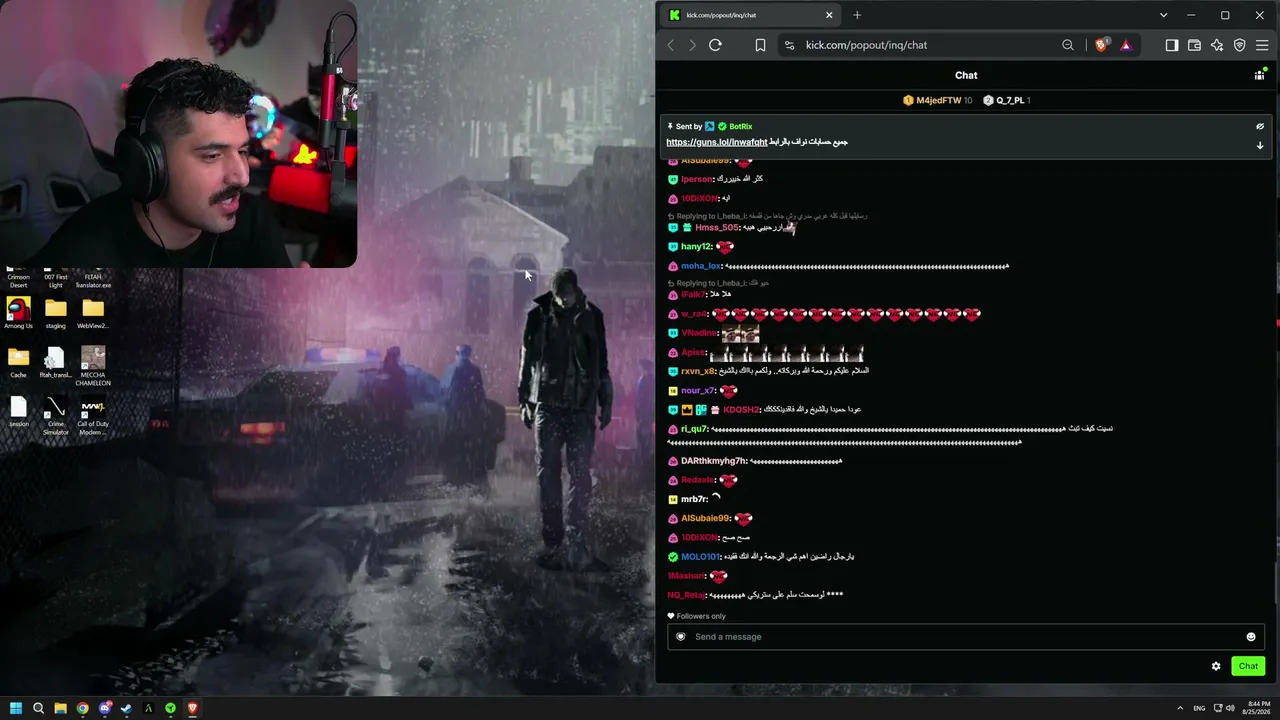The width and height of the screenshot is (1280, 720).
Task: Open the emoji picker in chat input
Action: pos(1250,637)
